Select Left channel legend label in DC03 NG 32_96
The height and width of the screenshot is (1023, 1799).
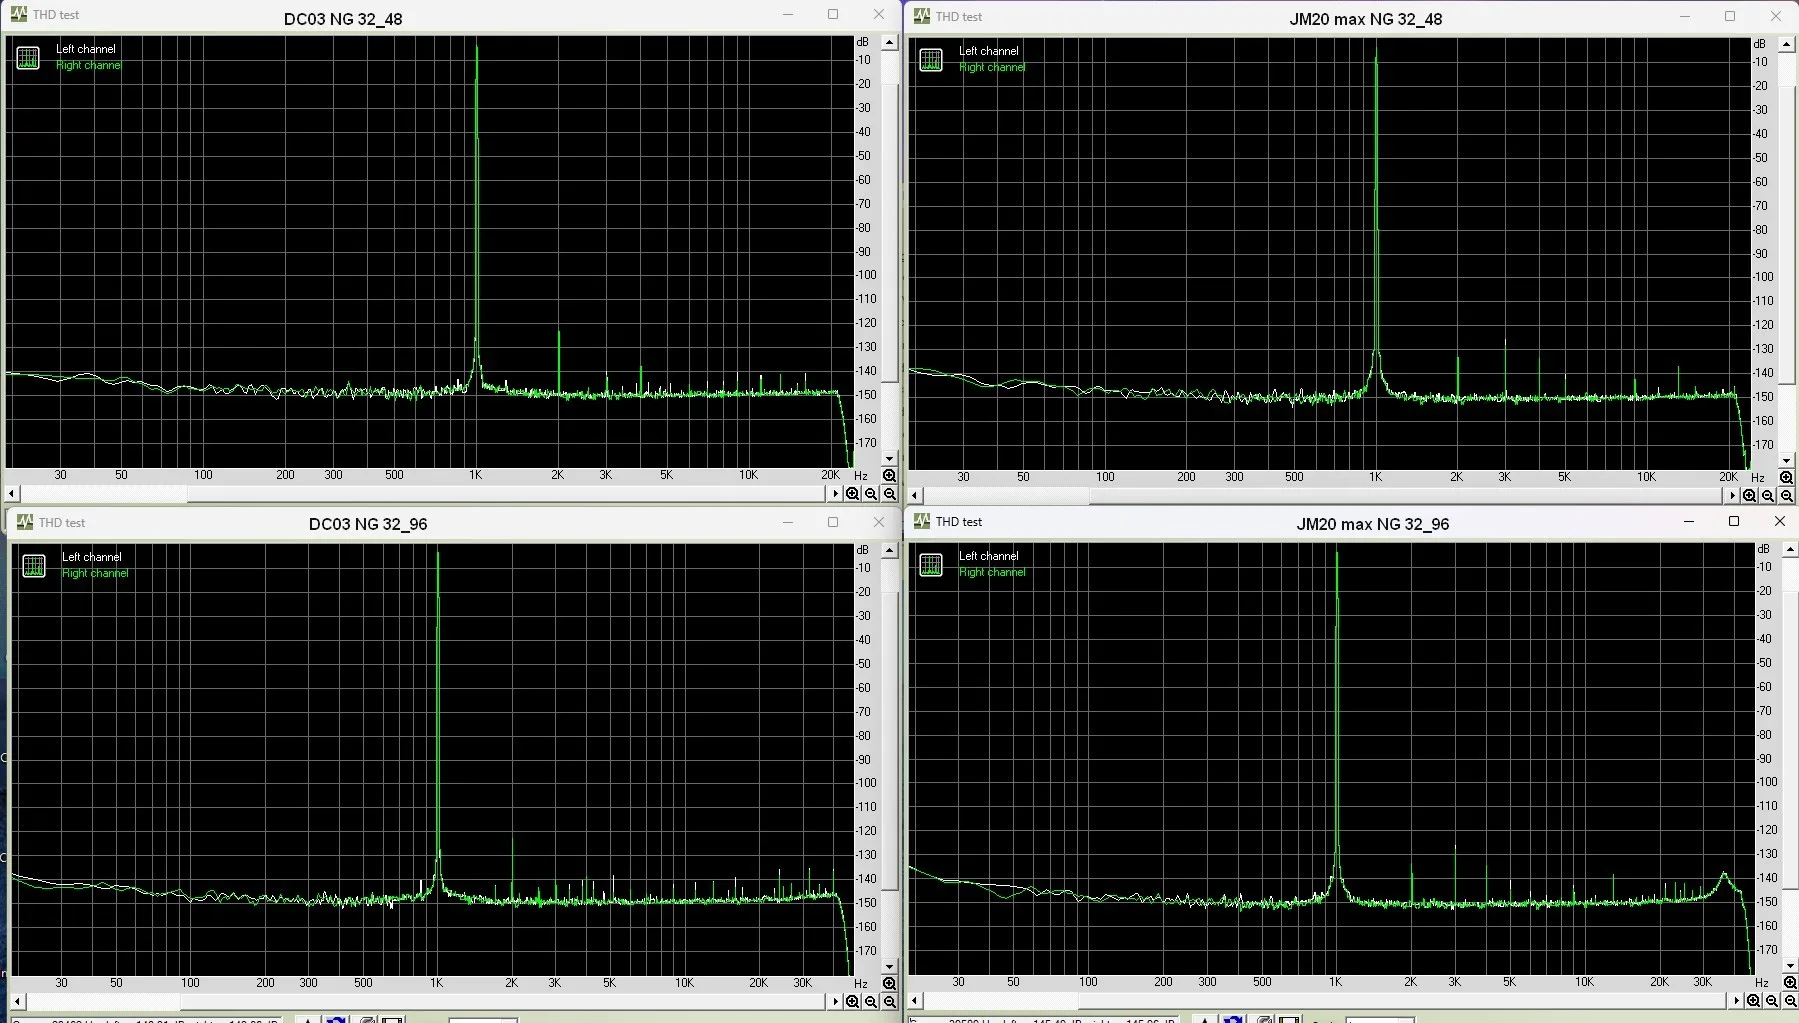tap(91, 557)
